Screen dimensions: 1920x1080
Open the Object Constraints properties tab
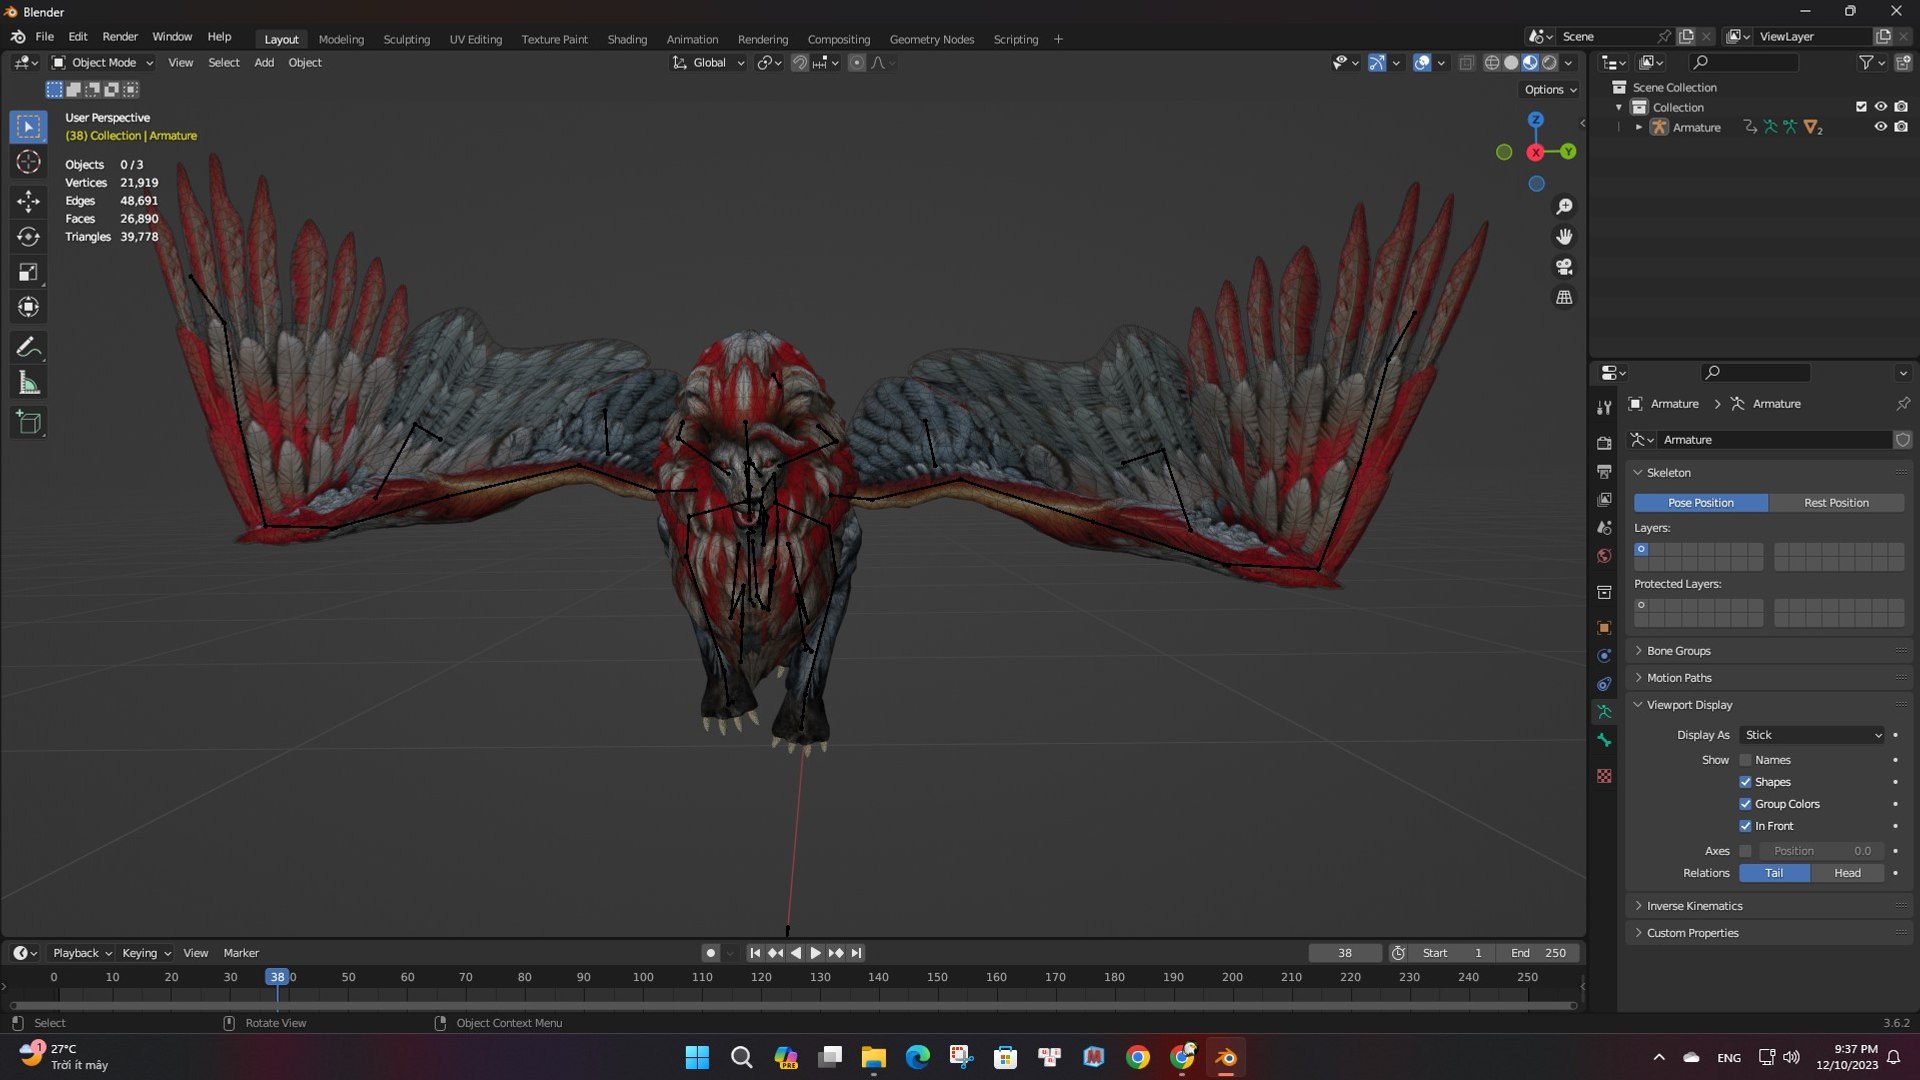pos(1604,684)
